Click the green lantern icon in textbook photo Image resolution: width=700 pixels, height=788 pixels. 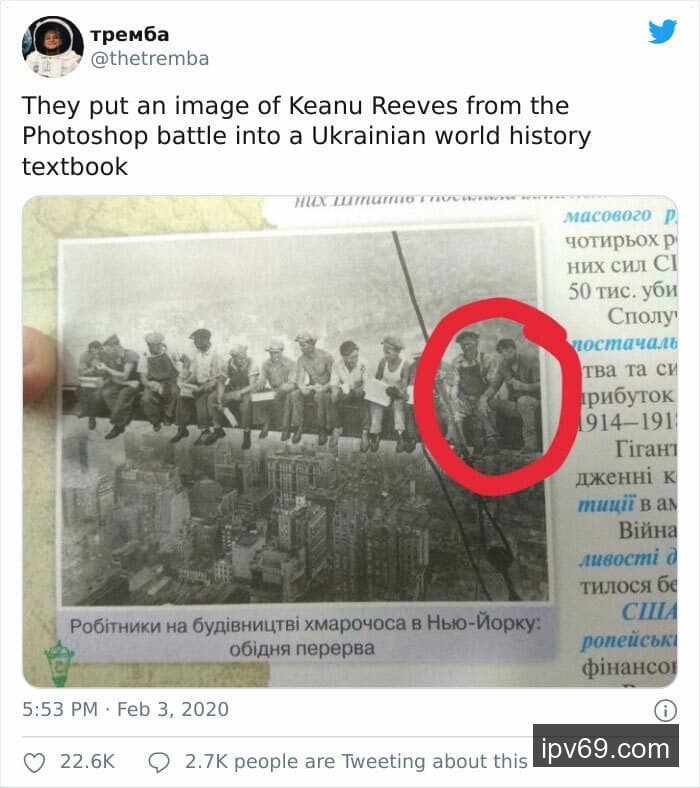tap(59, 663)
